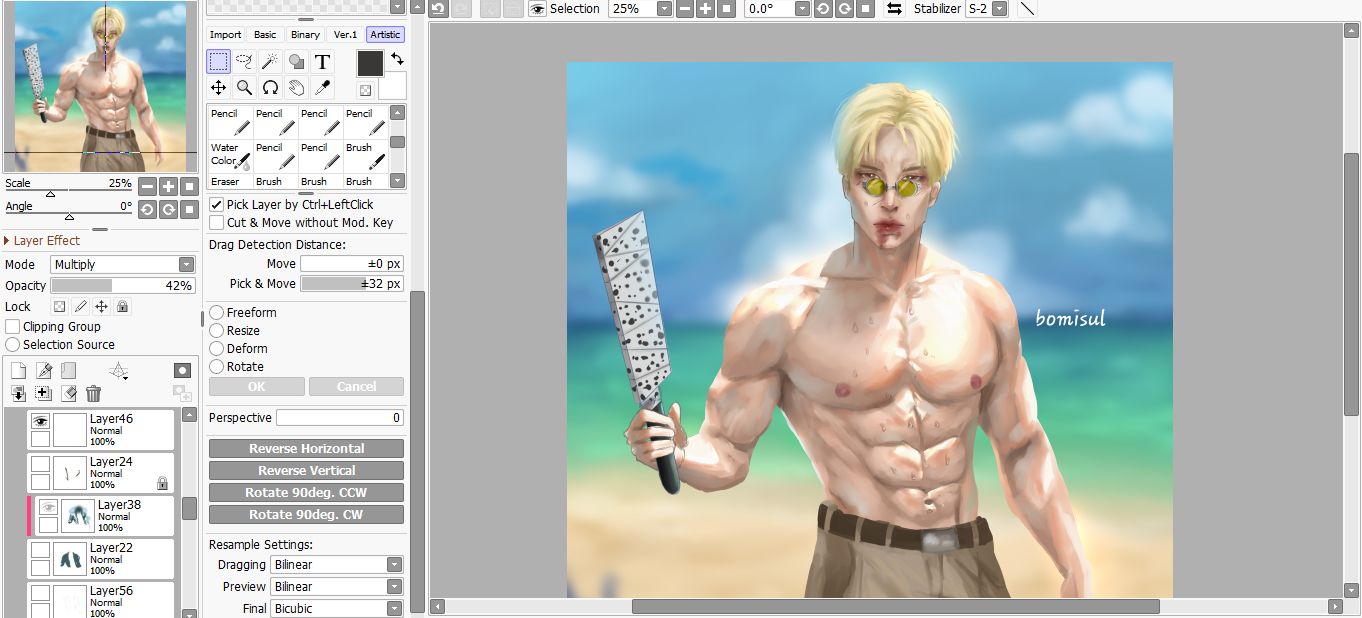Toggle visibility of Layer38
Image resolution: width=1362 pixels, height=618 pixels.
[48, 507]
